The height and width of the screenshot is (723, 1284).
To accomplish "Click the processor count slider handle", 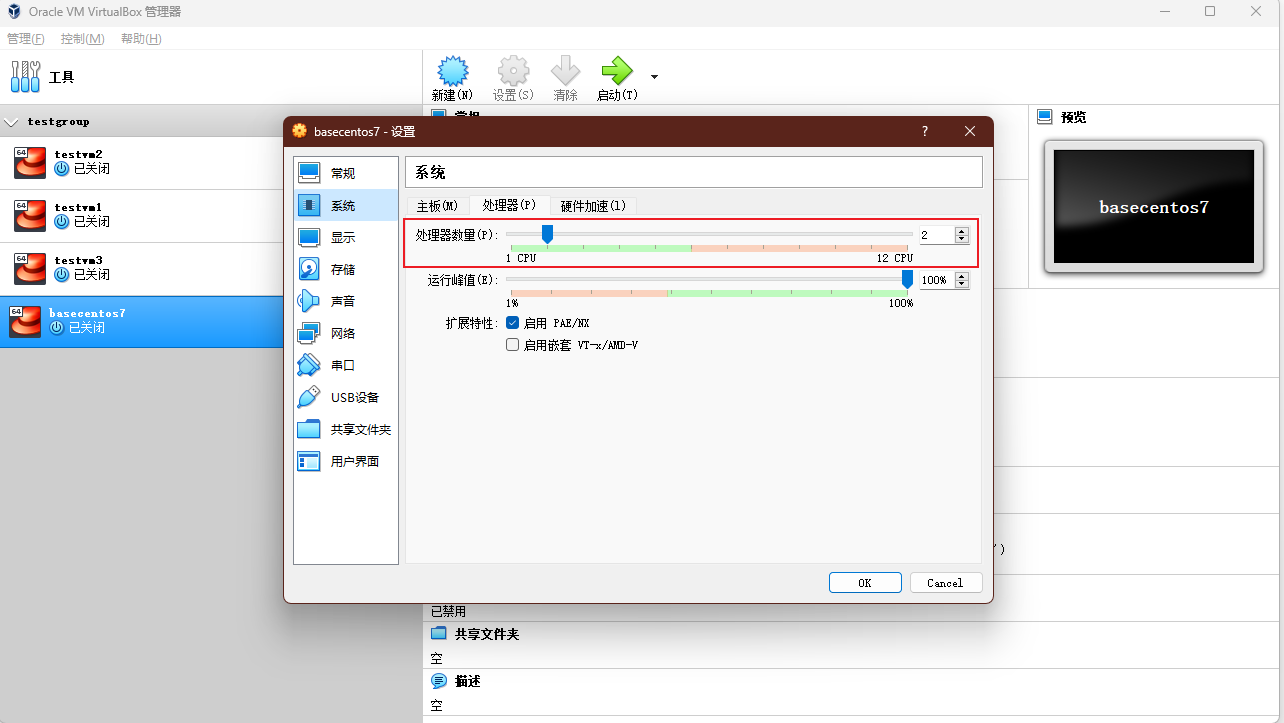I will coord(547,234).
